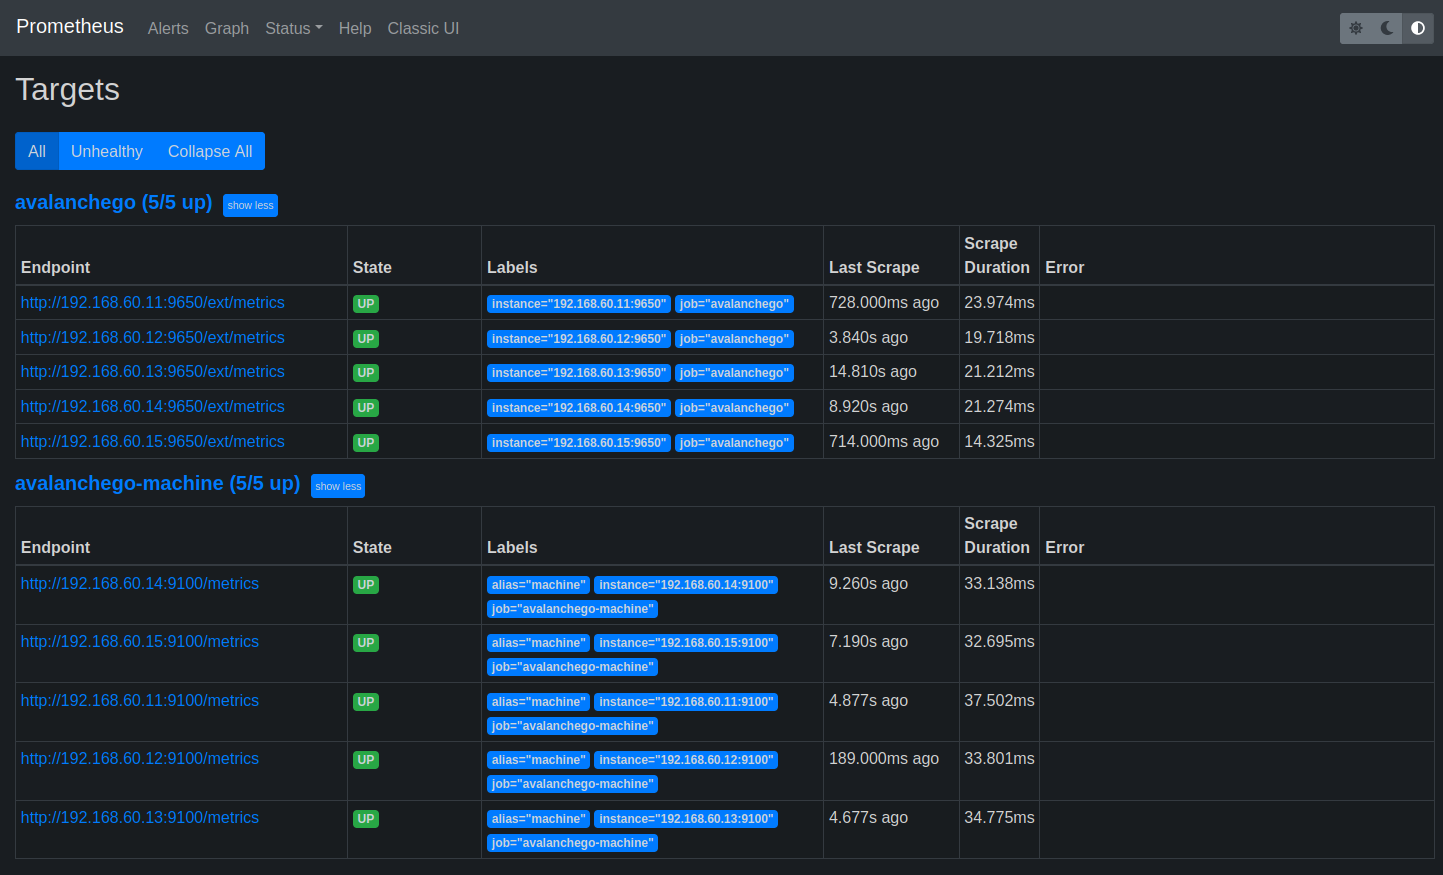Filter to Unhealthy targets

pyautogui.click(x=107, y=151)
